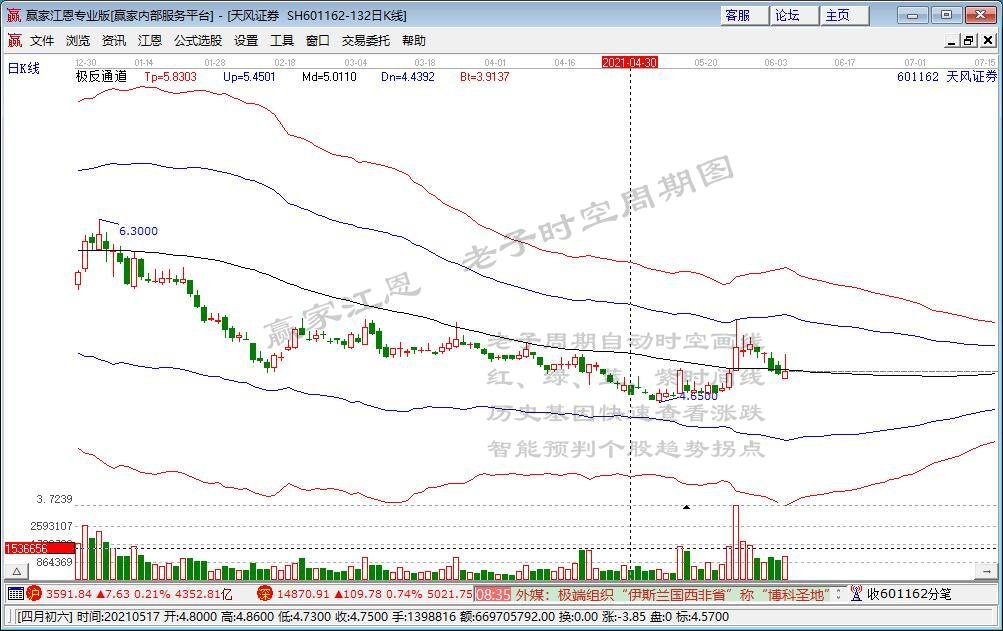Click the 2021-04-30 date marker
The height and width of the screenshot is (631, 1003).
[629, 62]
